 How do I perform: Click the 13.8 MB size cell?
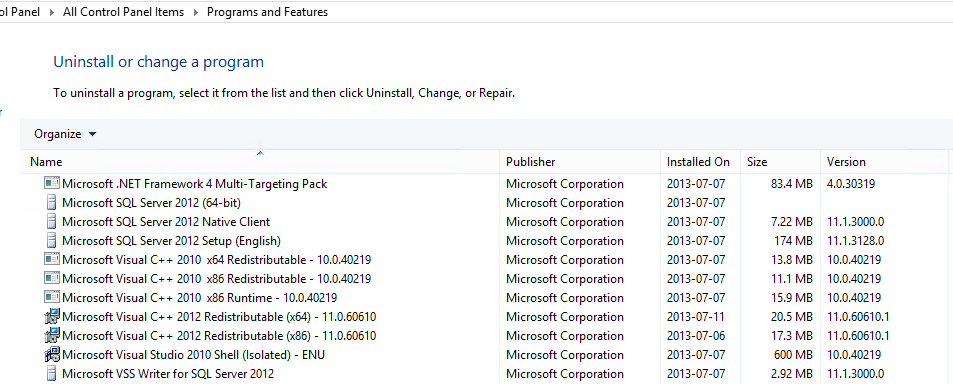791,259
